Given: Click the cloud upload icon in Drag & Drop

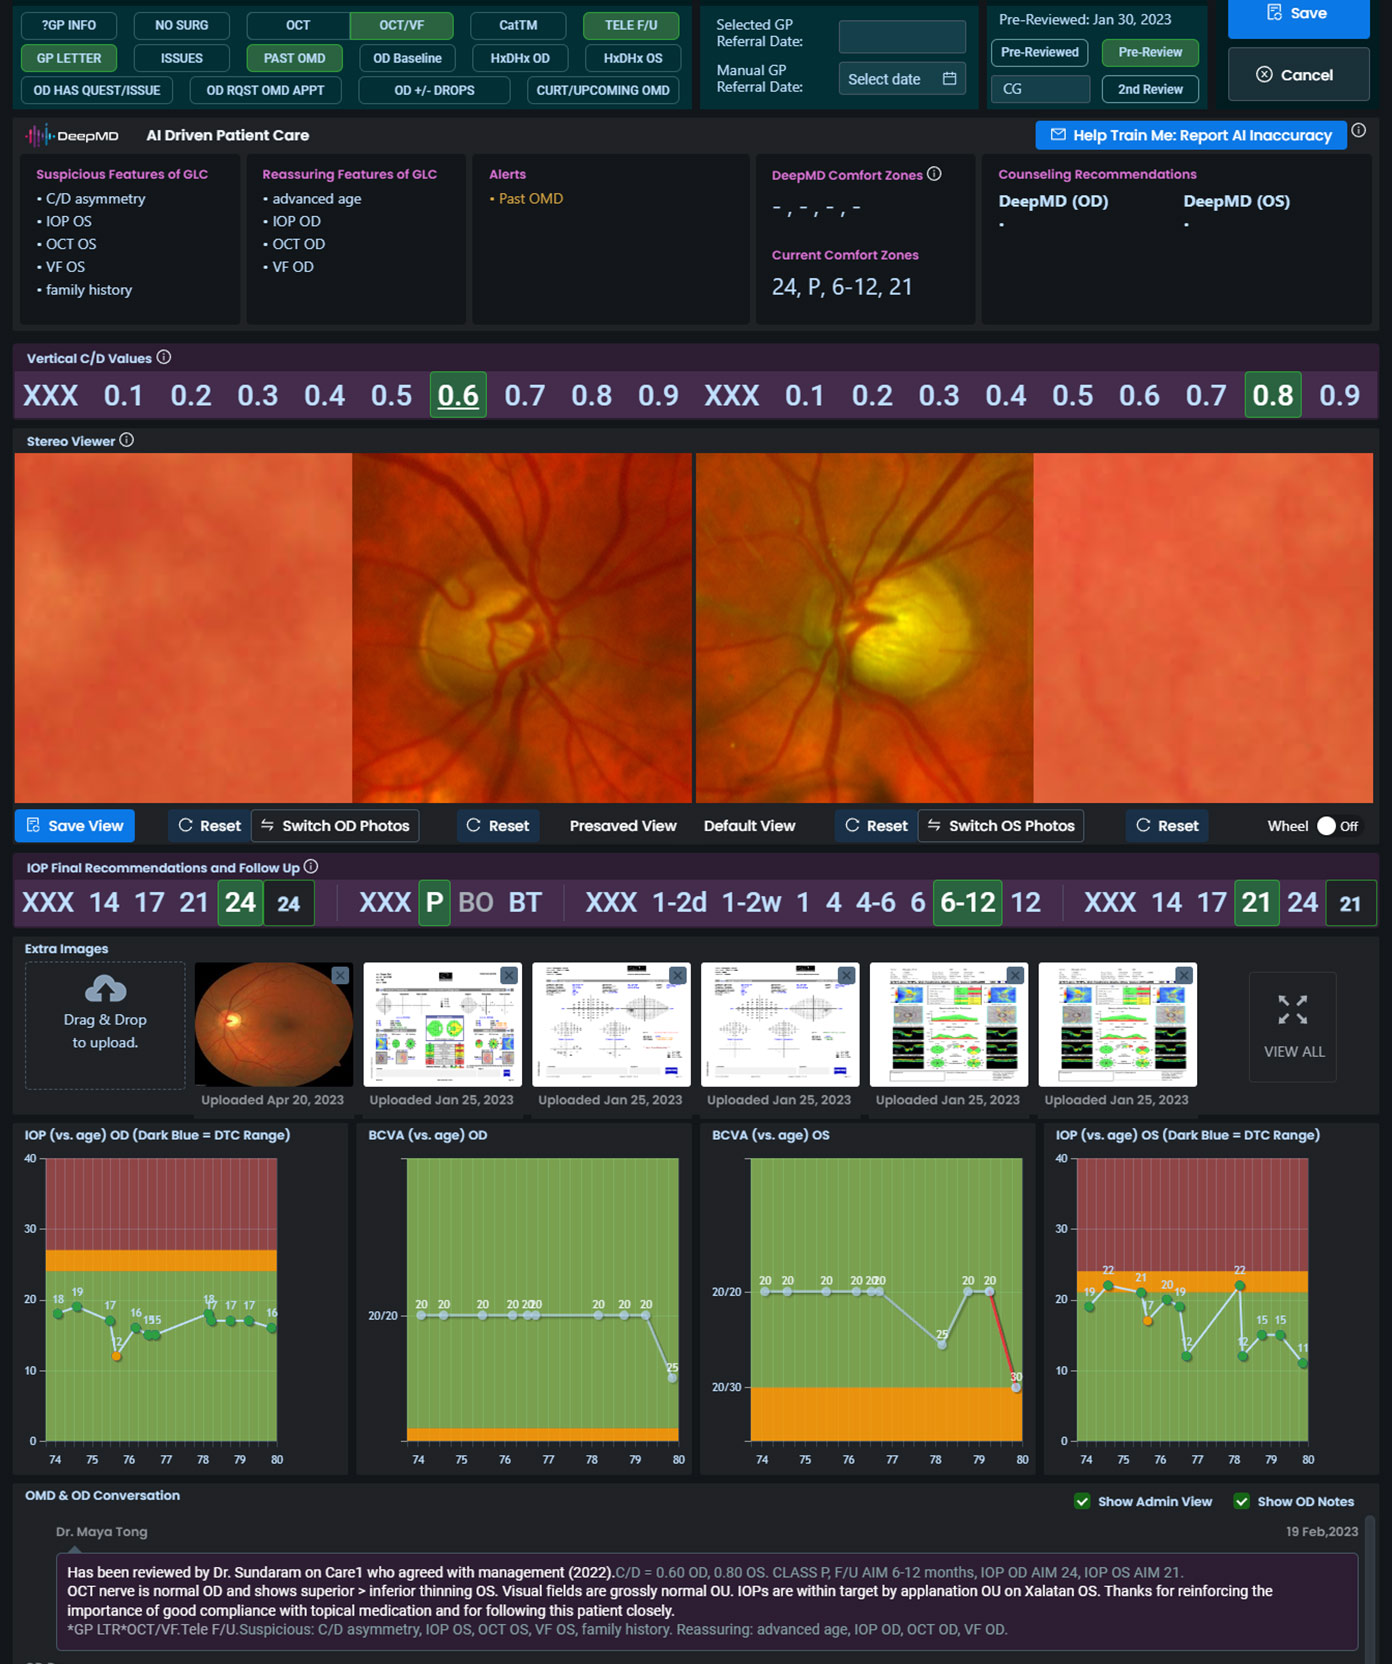Looking at the screenshot, I should click(105, 989).
